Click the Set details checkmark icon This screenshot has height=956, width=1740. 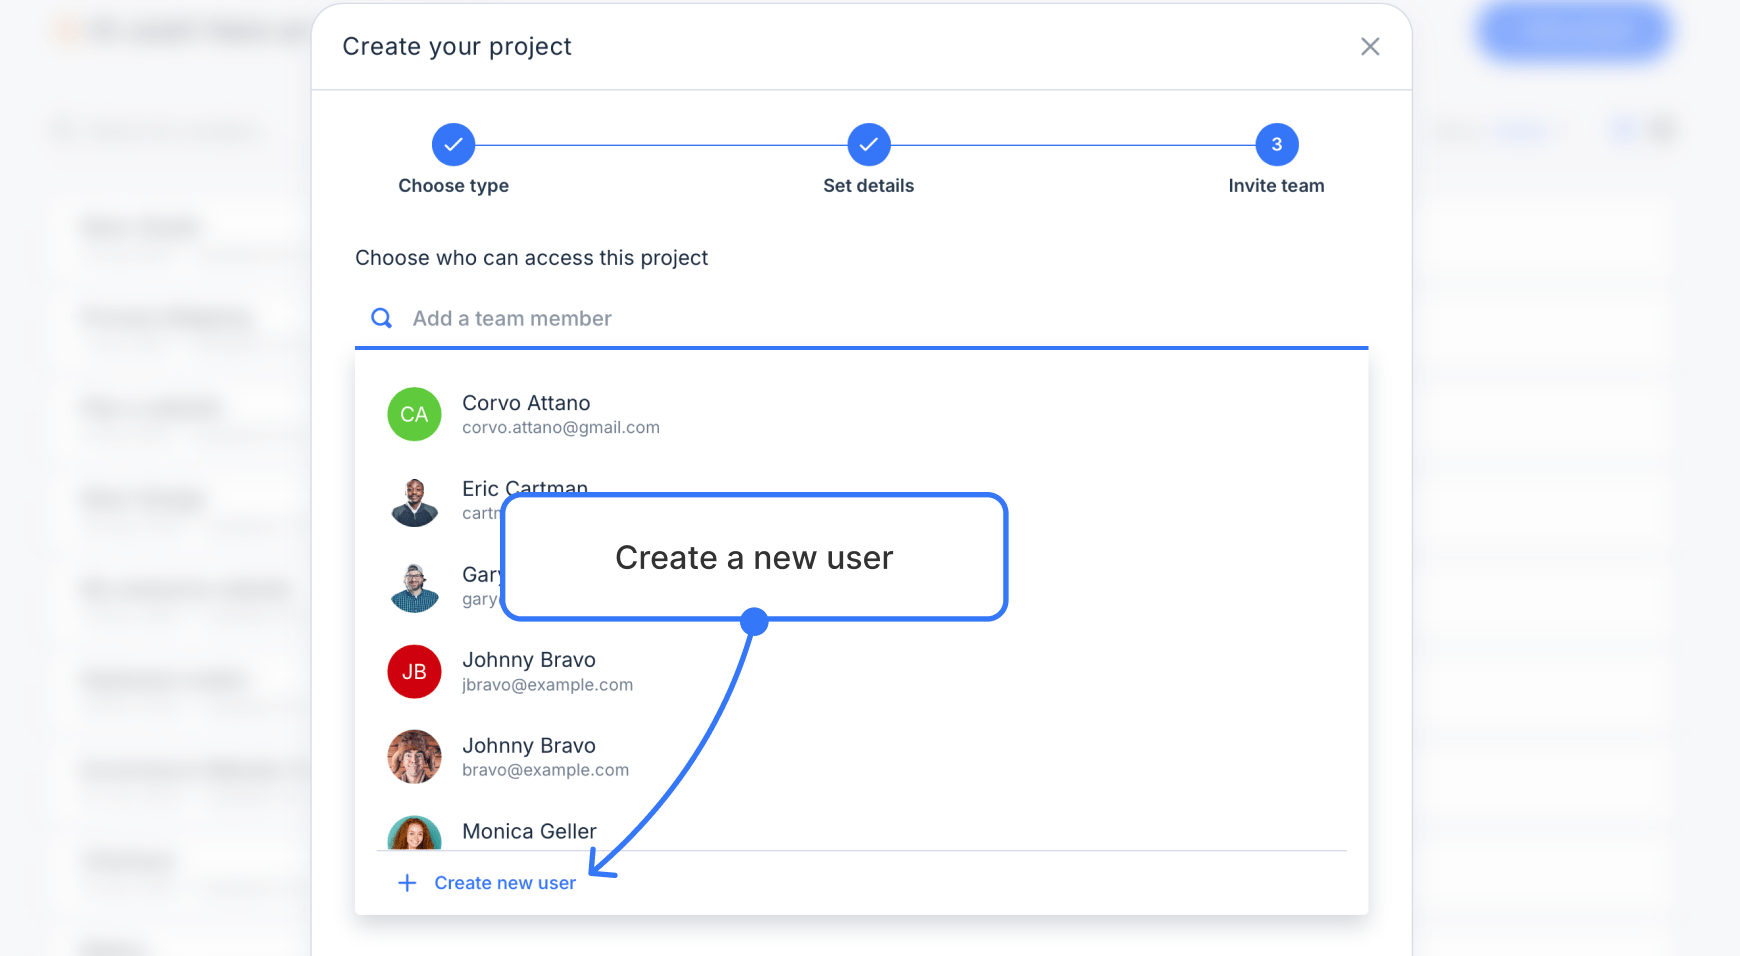tap(868, 144)
